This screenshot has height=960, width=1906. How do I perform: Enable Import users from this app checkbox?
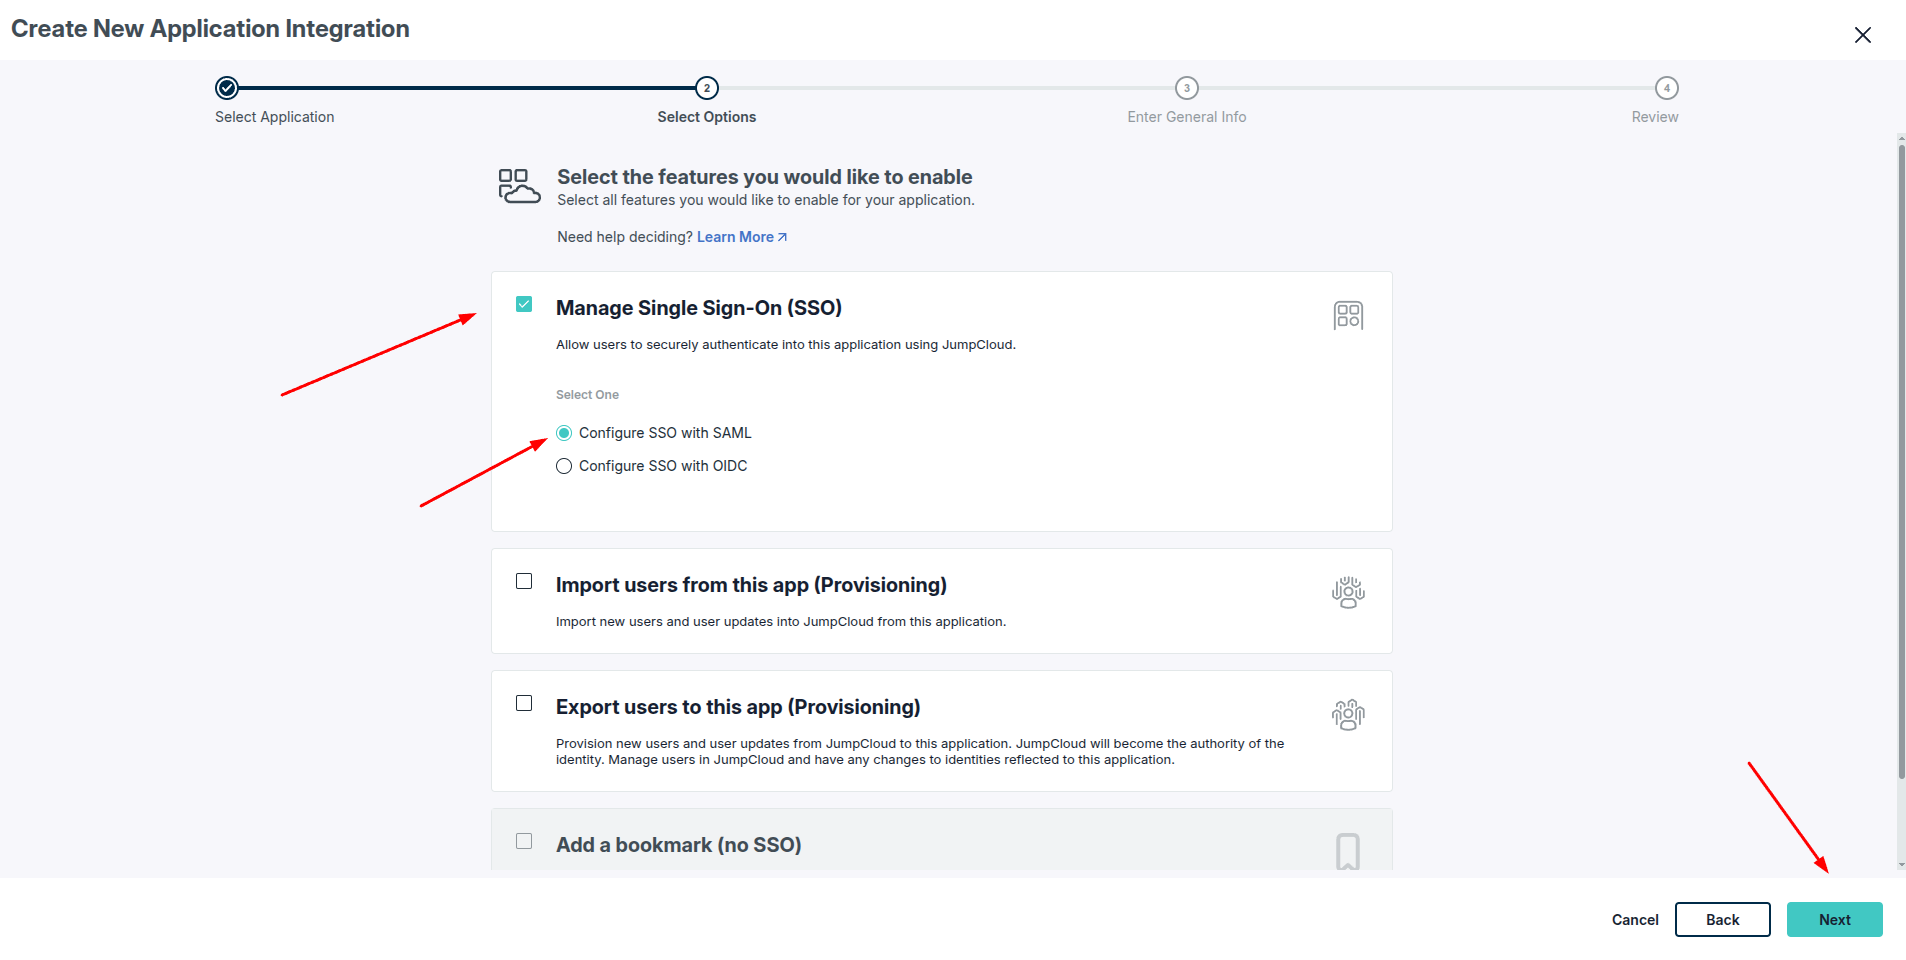(524, 581)
